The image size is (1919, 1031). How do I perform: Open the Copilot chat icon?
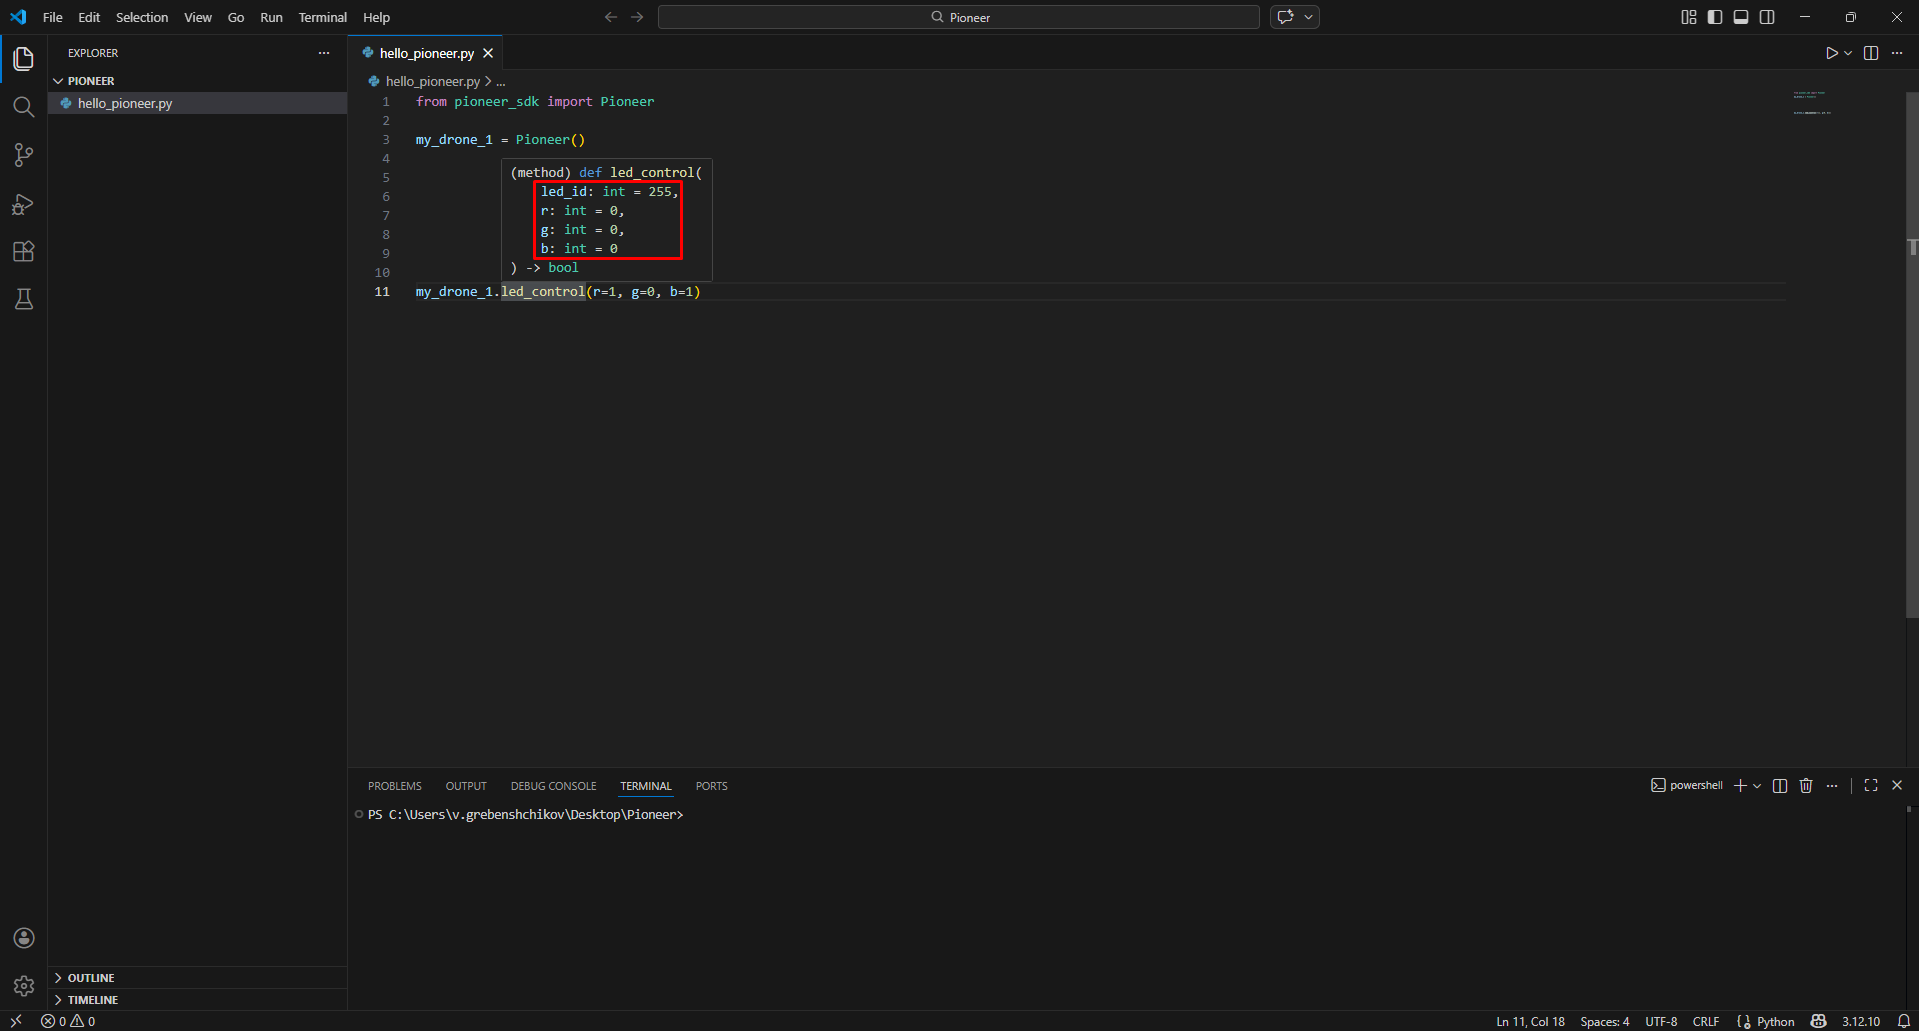1286,17
